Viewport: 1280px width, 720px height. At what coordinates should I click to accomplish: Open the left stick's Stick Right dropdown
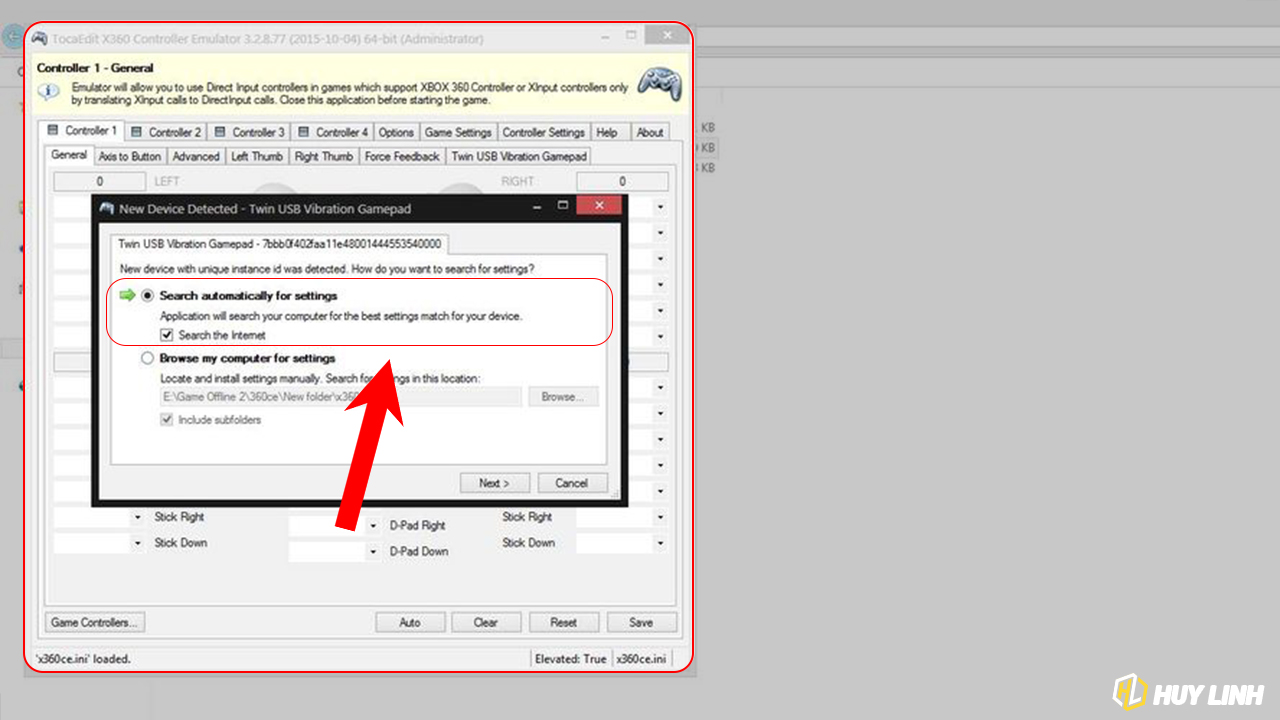(x=138, y=518)
